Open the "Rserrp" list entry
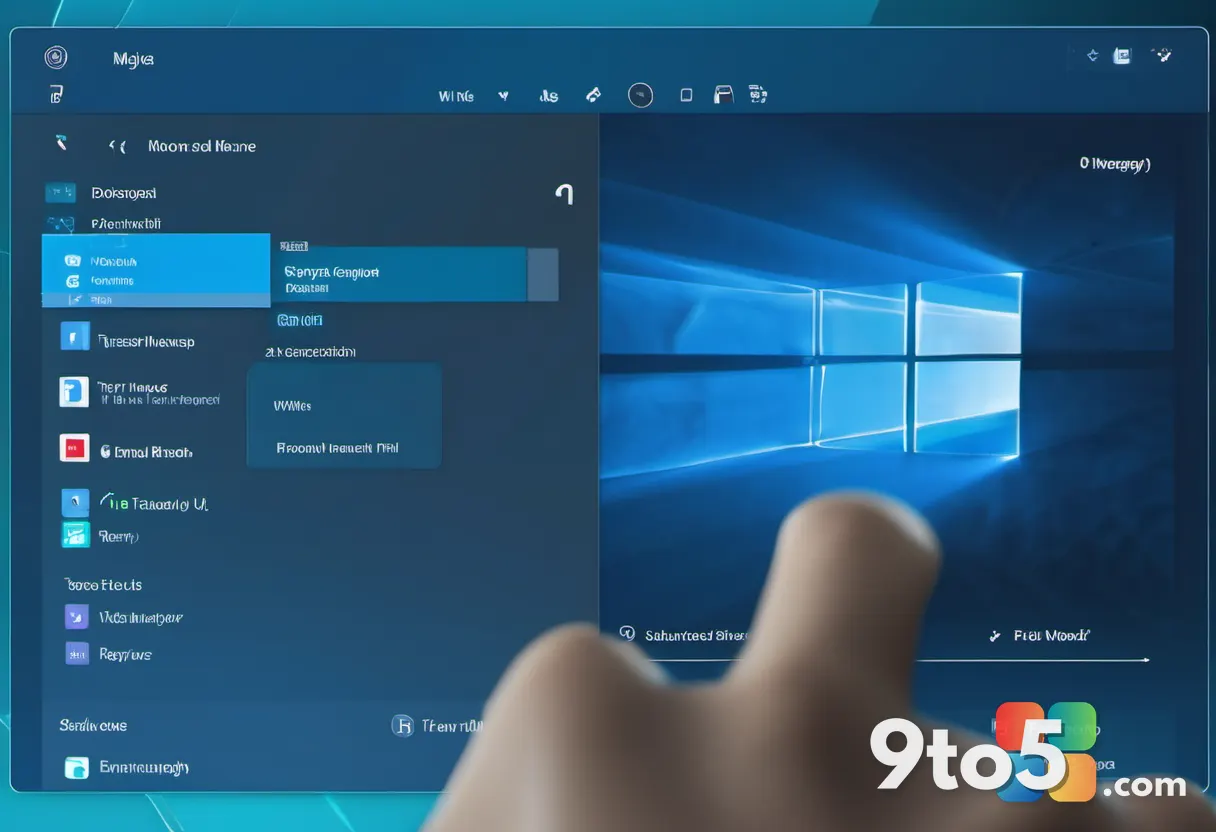Image resolution: width=1216 pixels, height=832 pixels. [118, 537]
